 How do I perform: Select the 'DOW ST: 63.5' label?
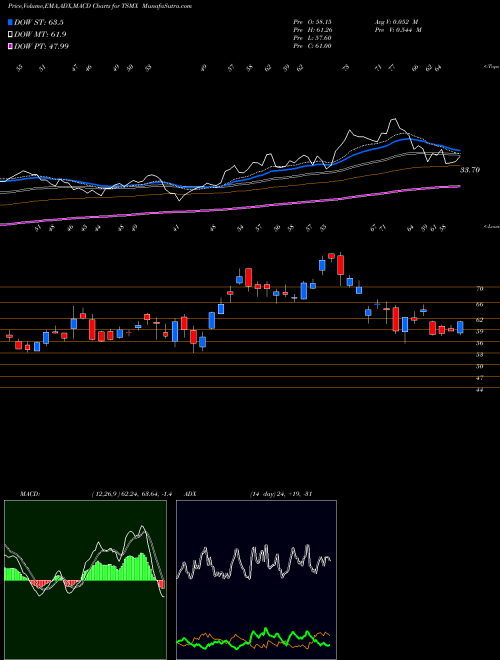(x=39, y=22)
